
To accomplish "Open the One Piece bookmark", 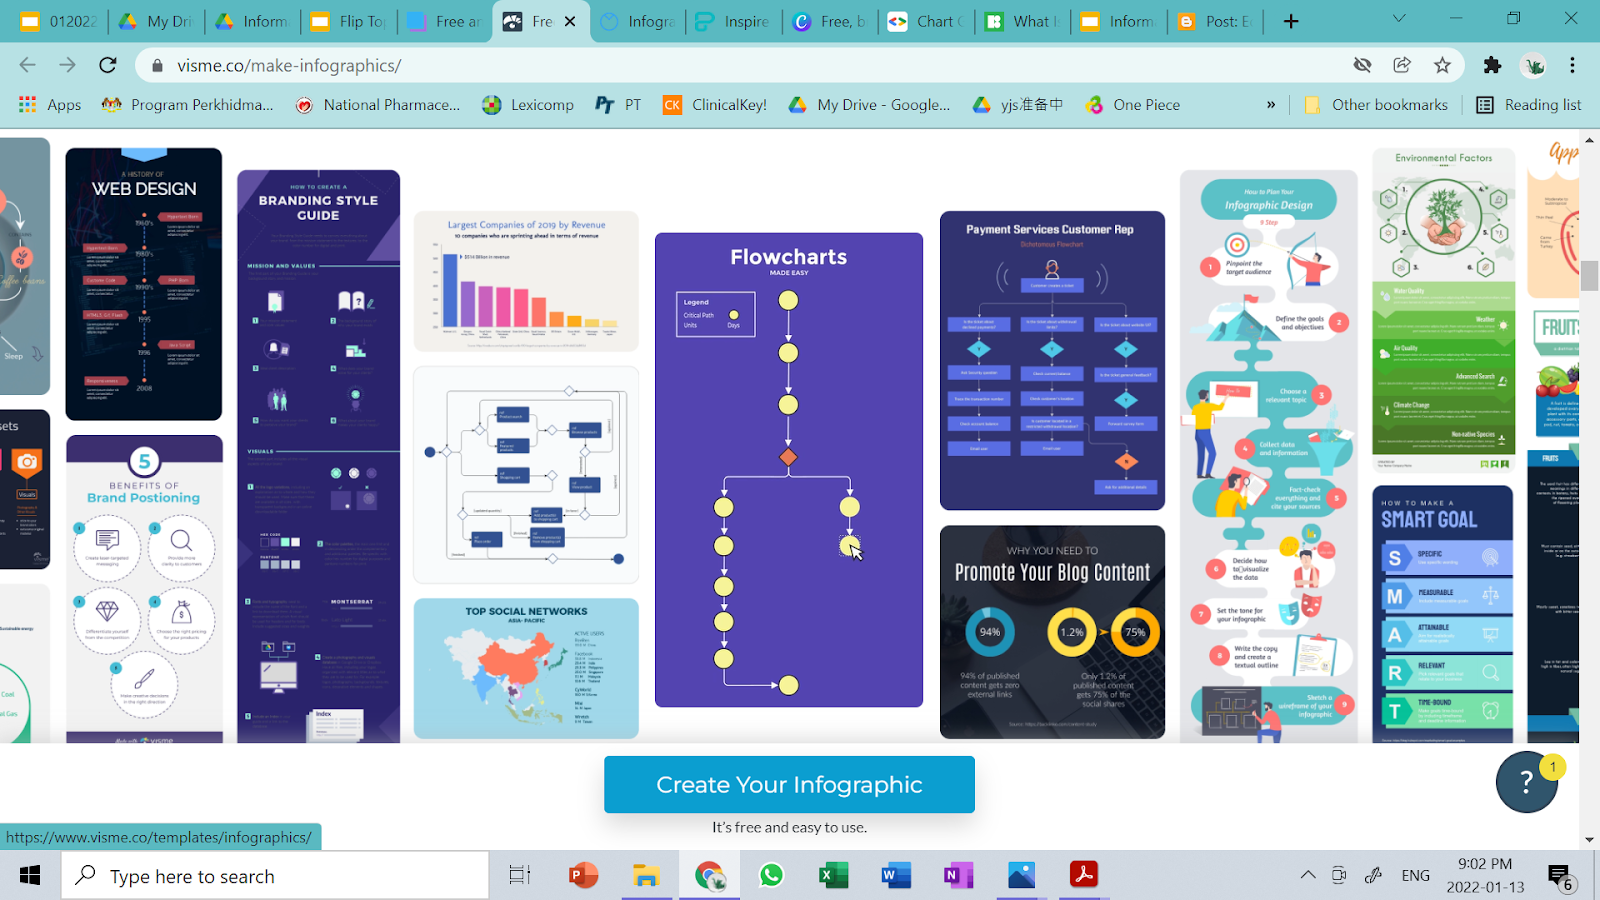I will tap(1133, 104).
